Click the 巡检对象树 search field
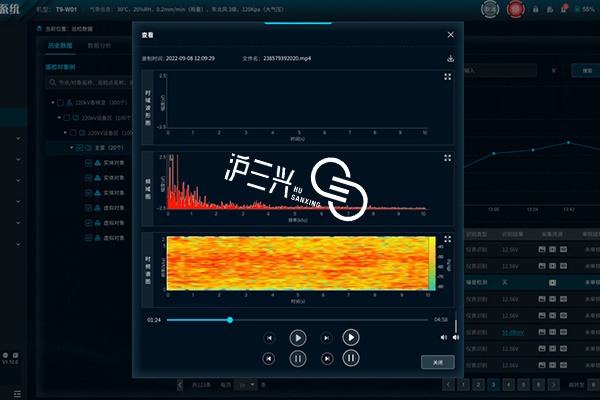 coord(89,82)
